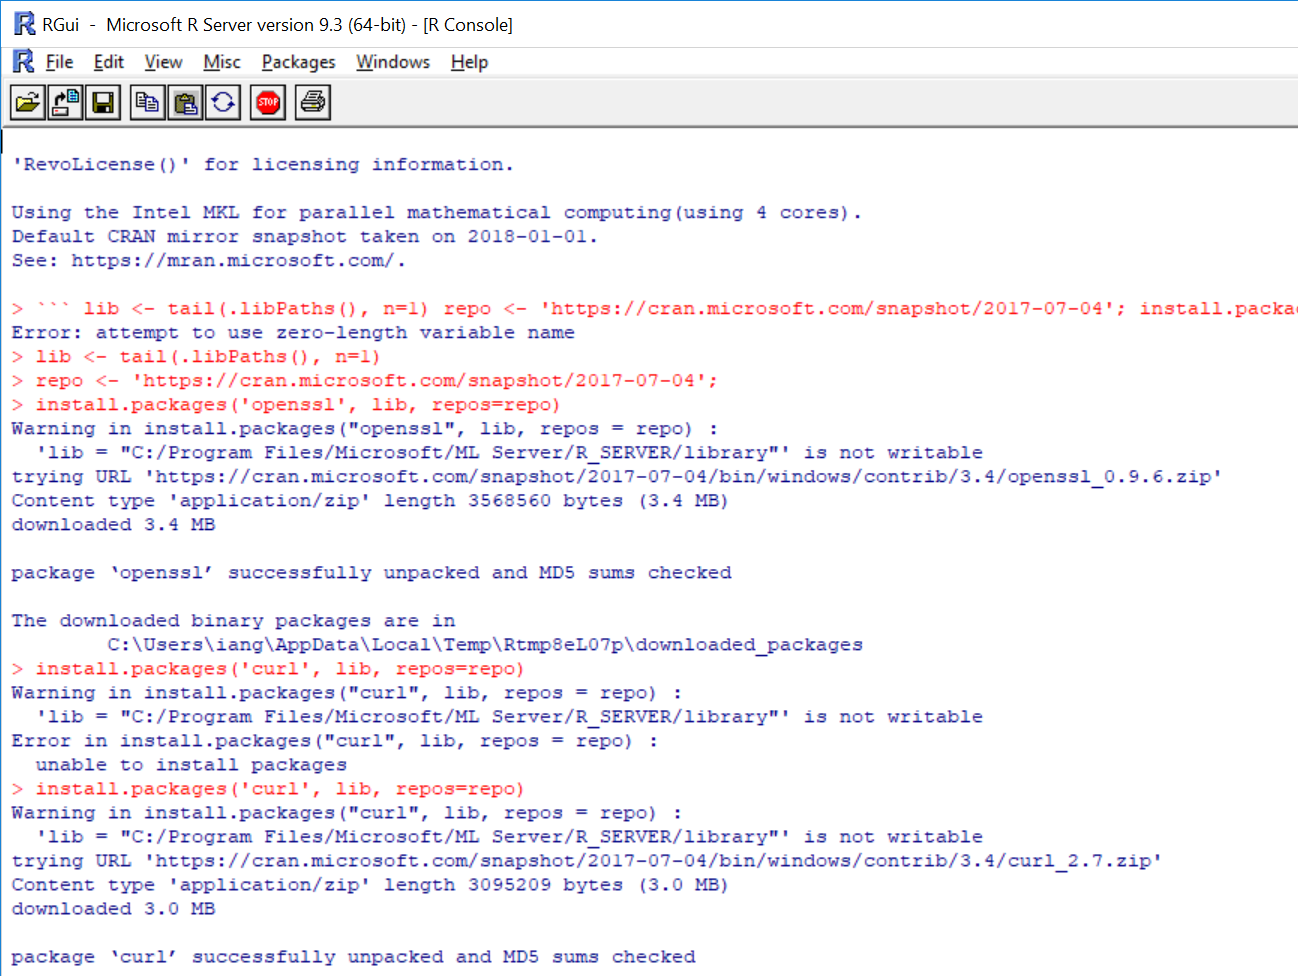Image resolution: width=1298 pixels, height=976 pixels.
Task: Click the install.packages('openssl', lib, repos=repo) command
Action: [x=297, y=404]
